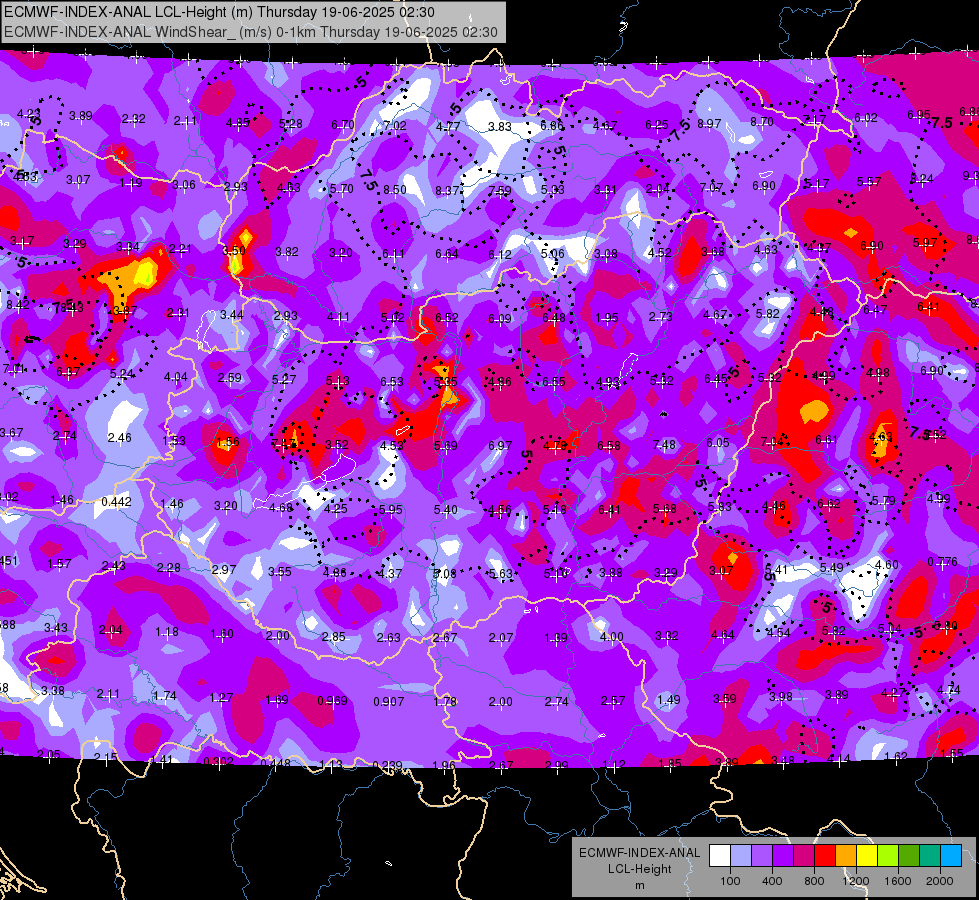Click the legend label 'ECMWF-INDEX-ANAL'
Viewport: 979px width, 900px height.
tap(639, 853)
